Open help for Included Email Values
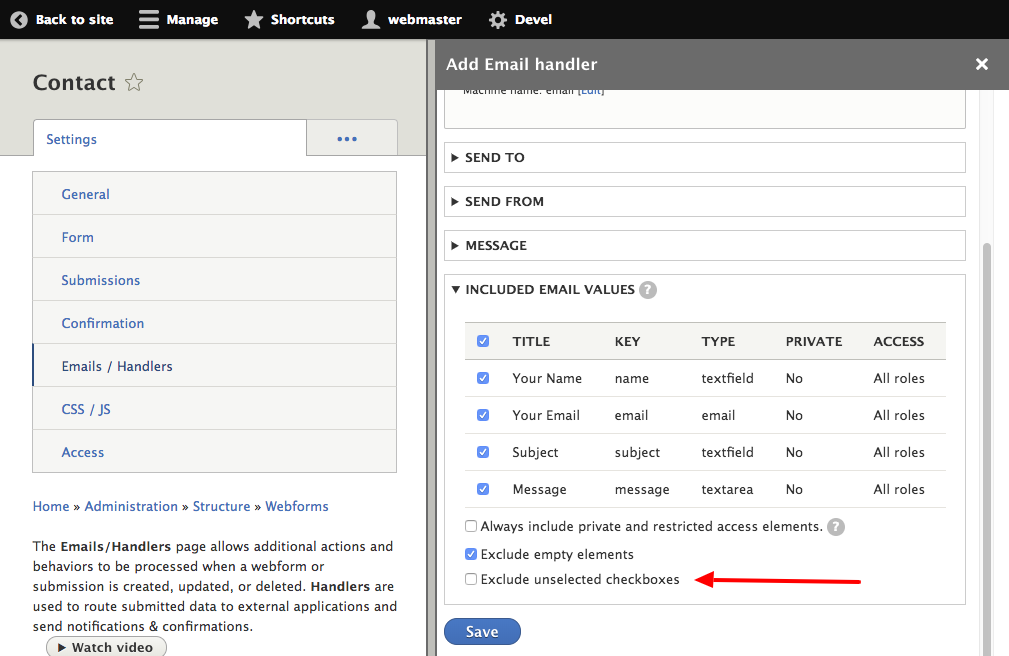This screenshot has height=656, width=1009. [x=648, y=290]
